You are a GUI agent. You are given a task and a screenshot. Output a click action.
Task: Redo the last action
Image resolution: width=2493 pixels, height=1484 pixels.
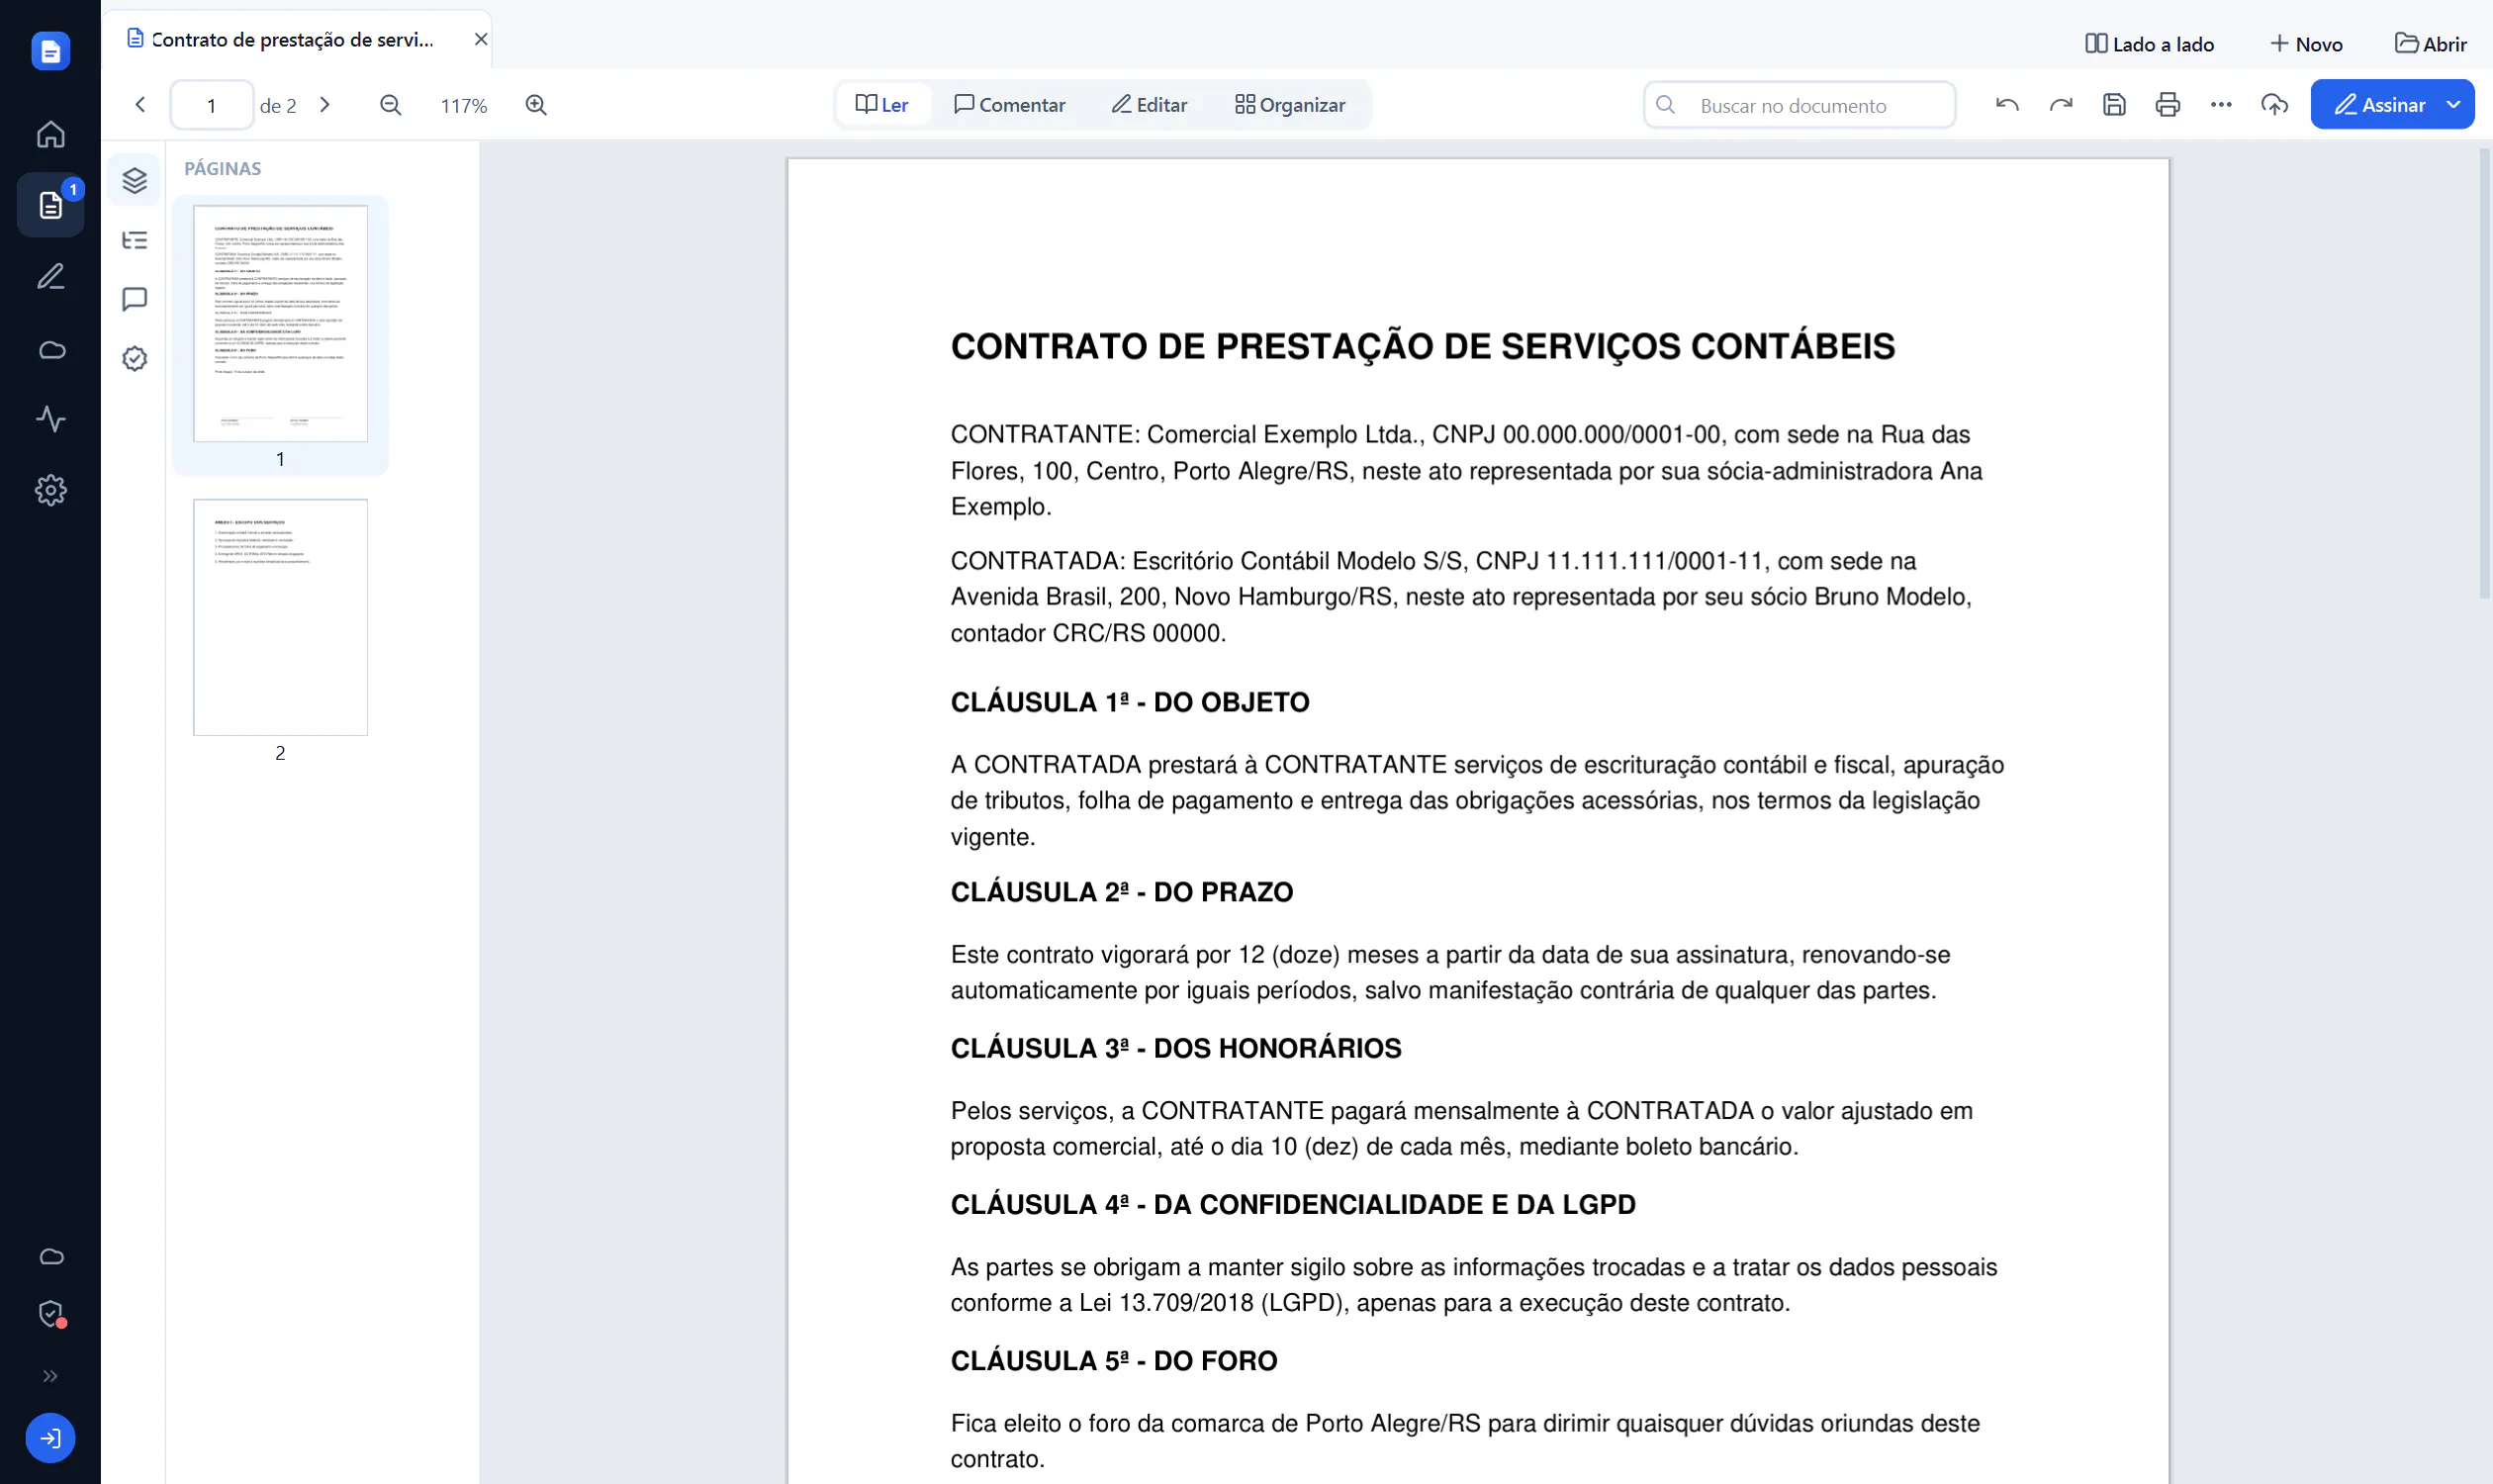tap(2061, 105)
